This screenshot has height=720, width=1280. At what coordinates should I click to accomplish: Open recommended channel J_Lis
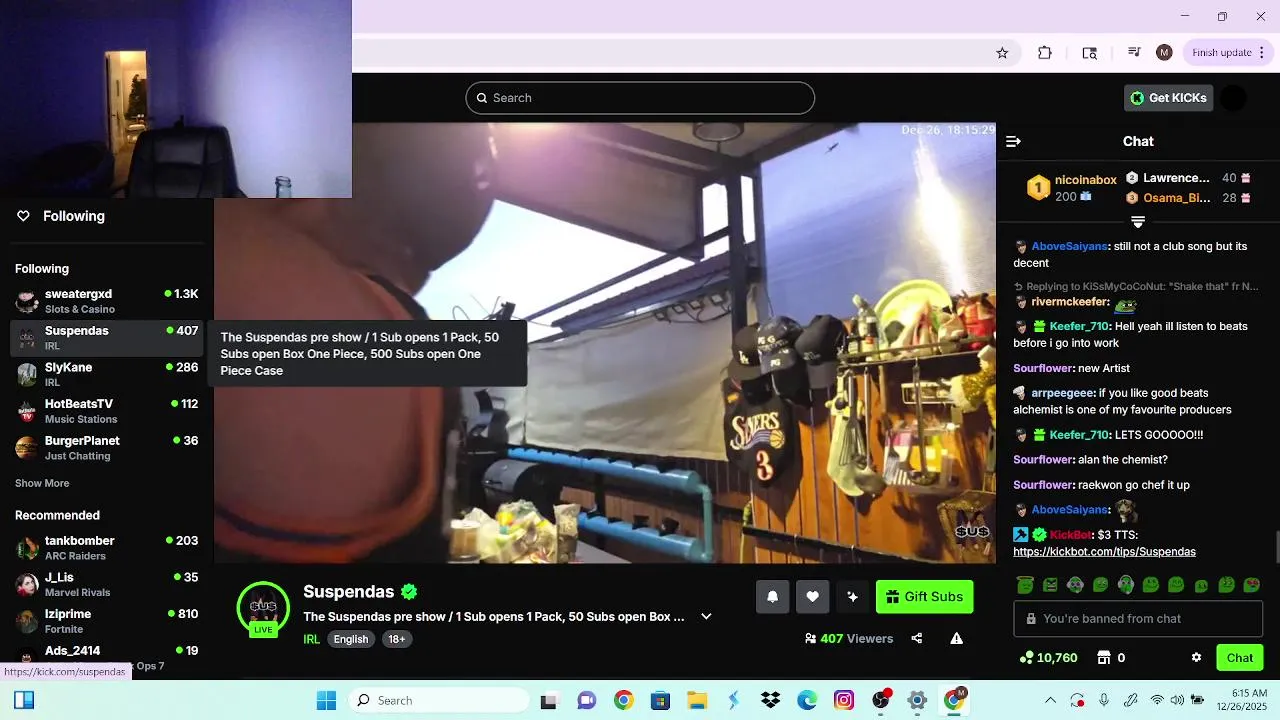coord(107,584)
